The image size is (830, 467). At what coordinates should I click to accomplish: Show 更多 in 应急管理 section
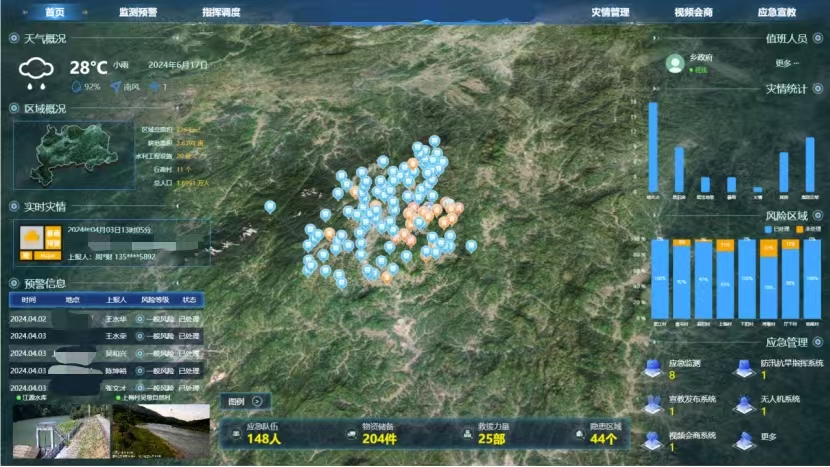(742, 440)
